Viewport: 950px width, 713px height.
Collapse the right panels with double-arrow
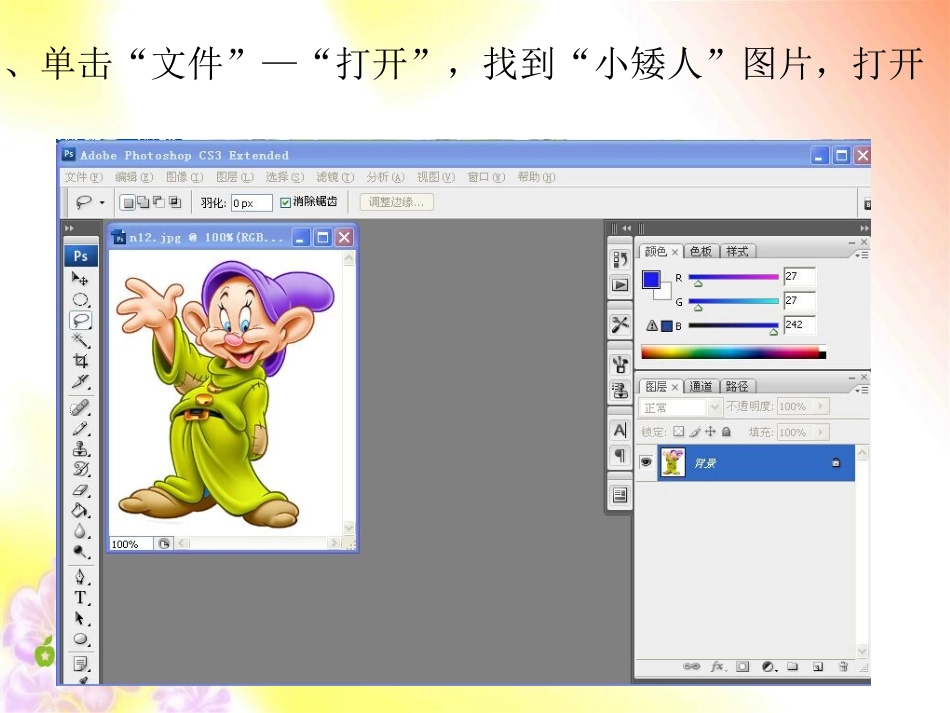pos(864,228)
